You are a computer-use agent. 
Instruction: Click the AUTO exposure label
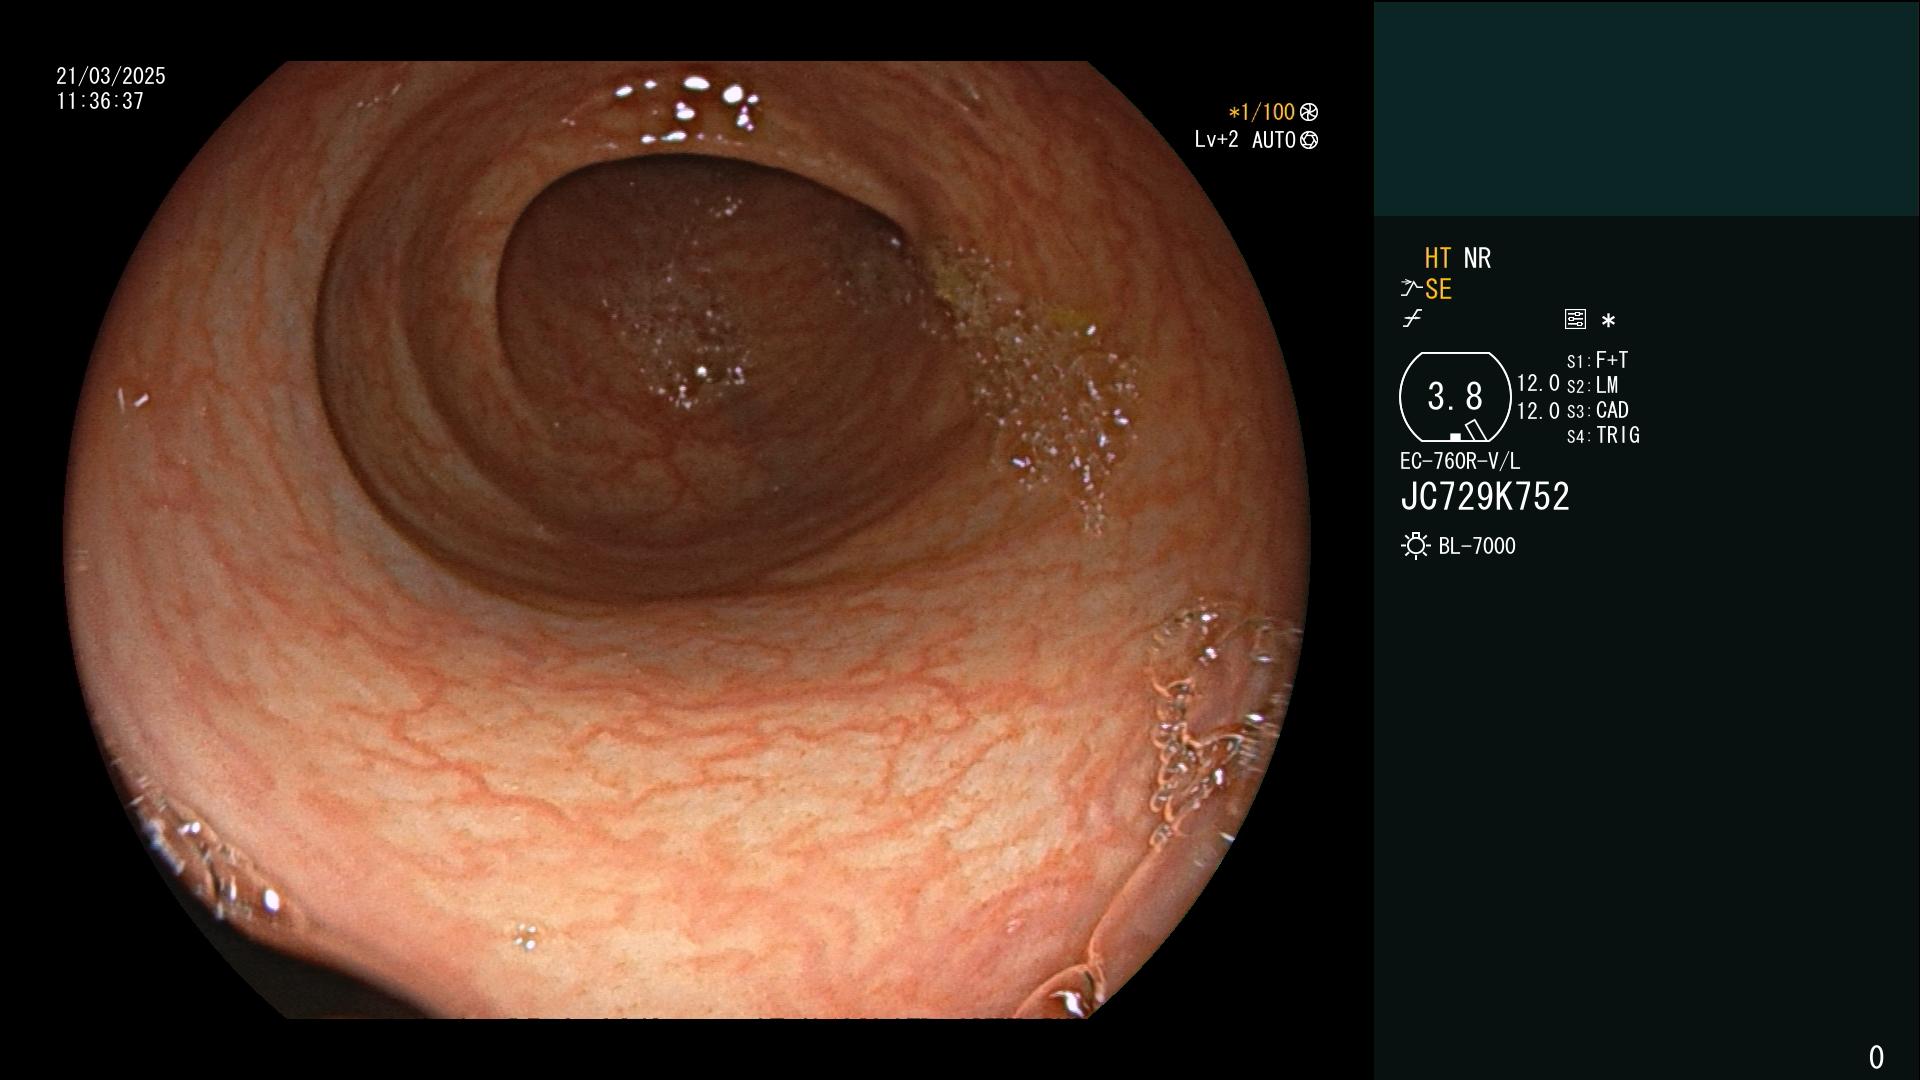(1273, 140)
